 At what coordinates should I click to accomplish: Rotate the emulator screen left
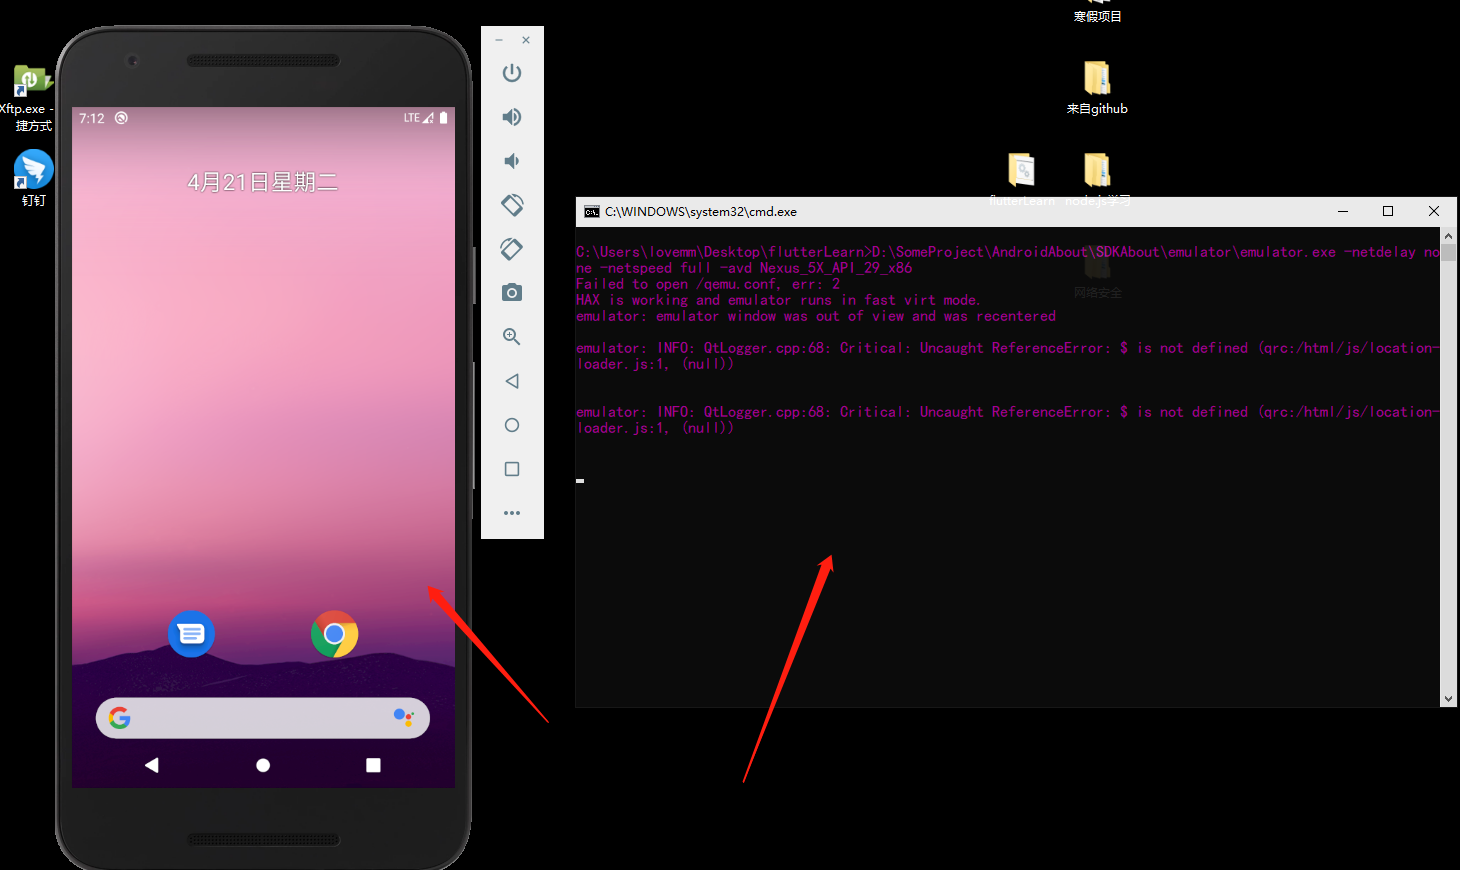tap(511, 204)
